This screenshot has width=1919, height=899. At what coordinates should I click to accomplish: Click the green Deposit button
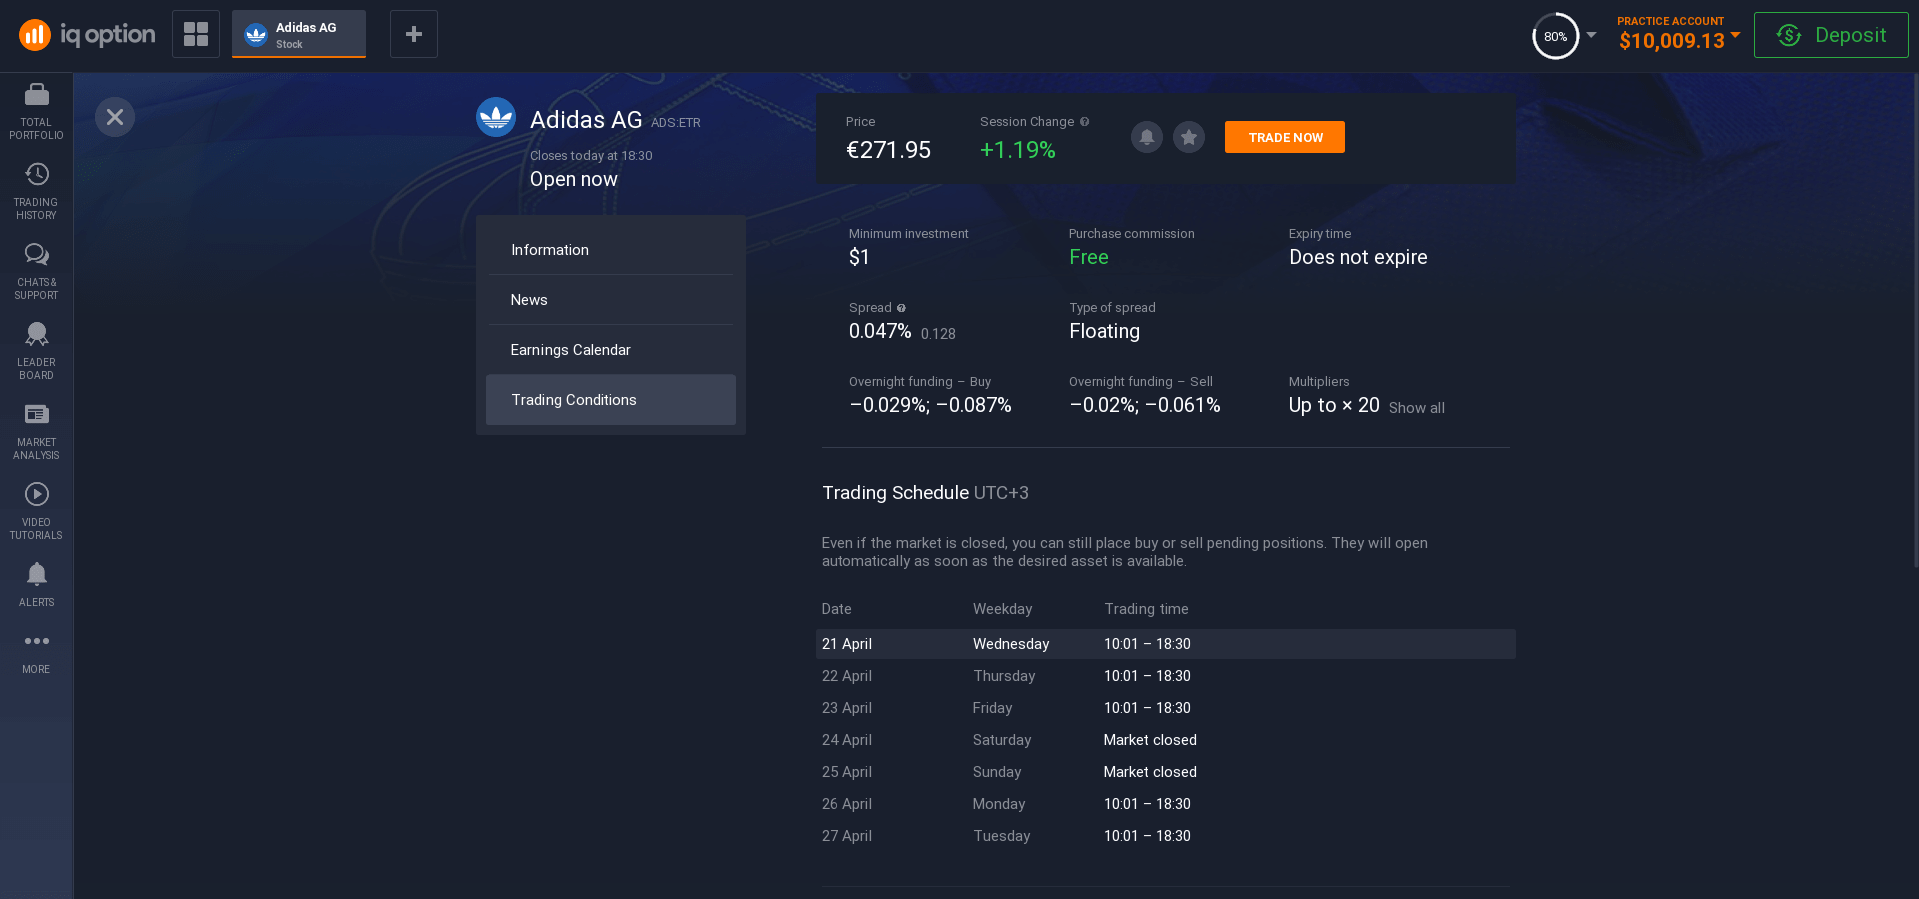tap(1831, 35)
